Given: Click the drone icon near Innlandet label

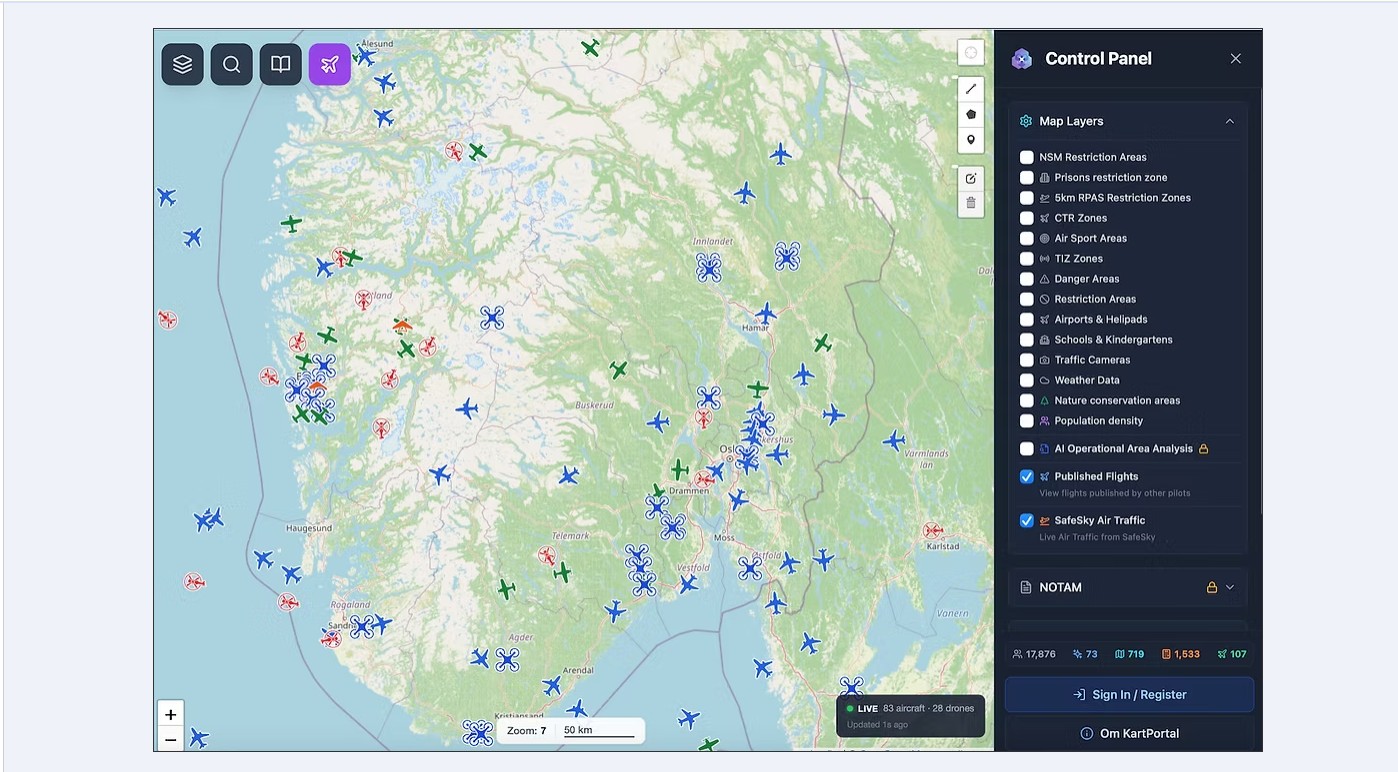Looking at the screenshot, I should point(709,267).
